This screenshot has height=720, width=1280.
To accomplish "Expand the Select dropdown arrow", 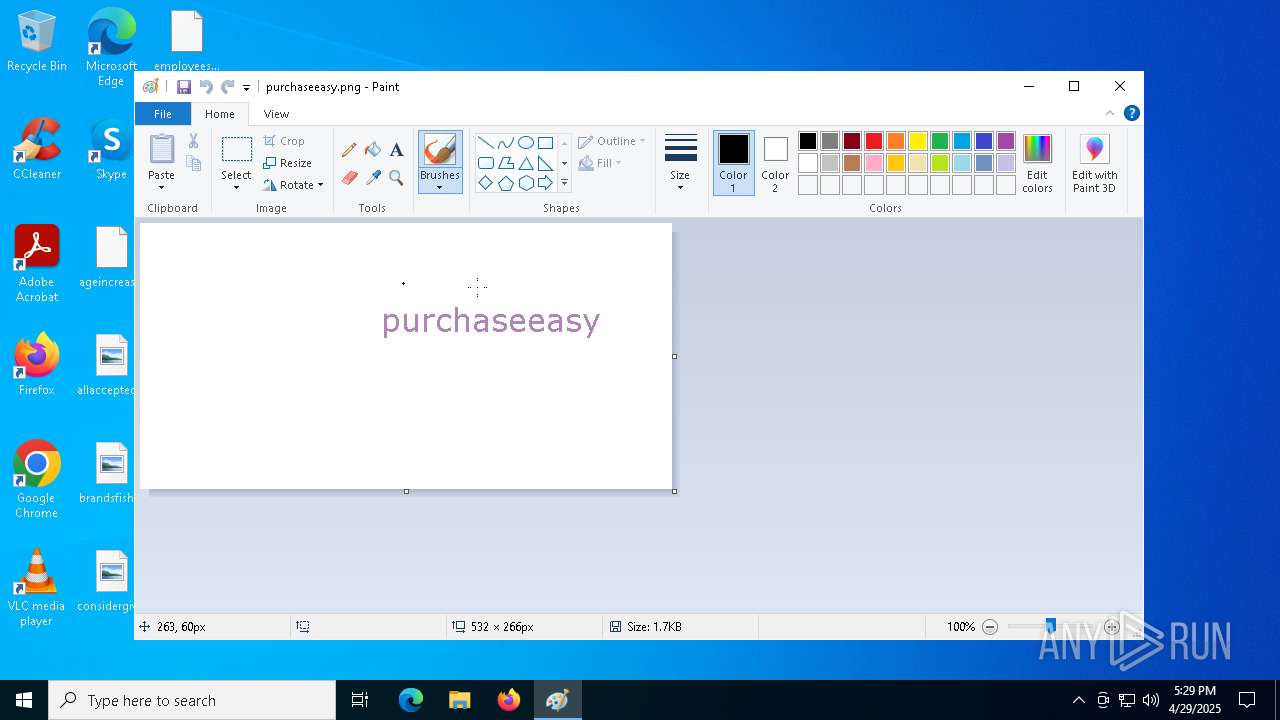I will click(236, 188).
